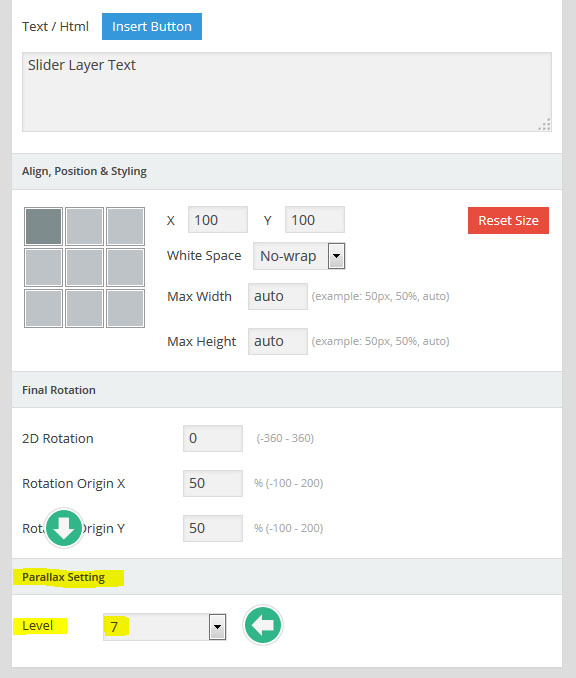Click the Max Height input field
The image size is (576, 678).
click(x=278, y=342)
